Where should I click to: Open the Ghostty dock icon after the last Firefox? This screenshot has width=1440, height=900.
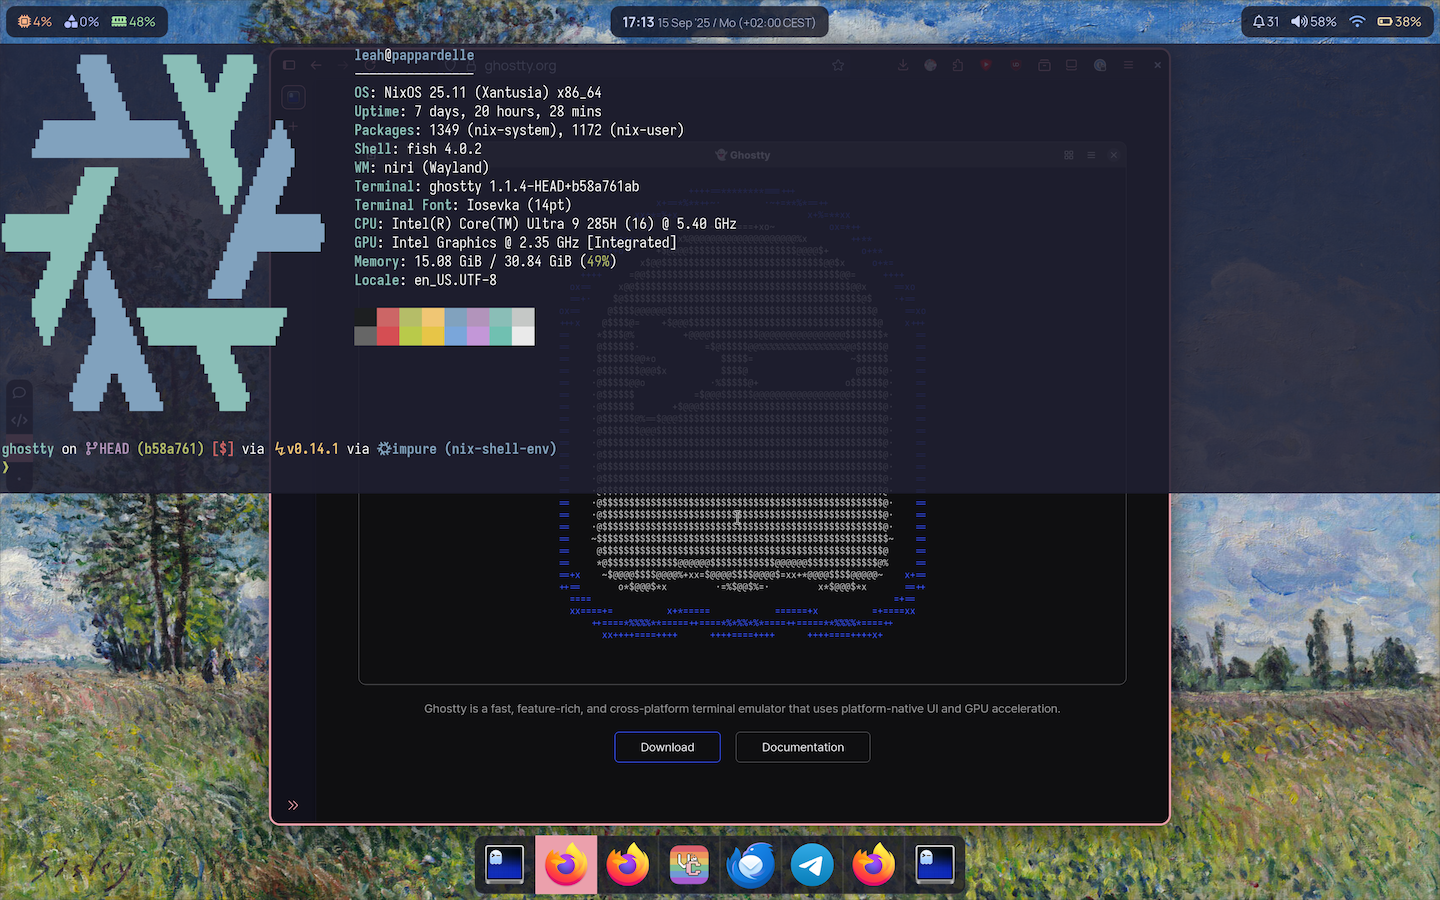(x=935, y=865)
